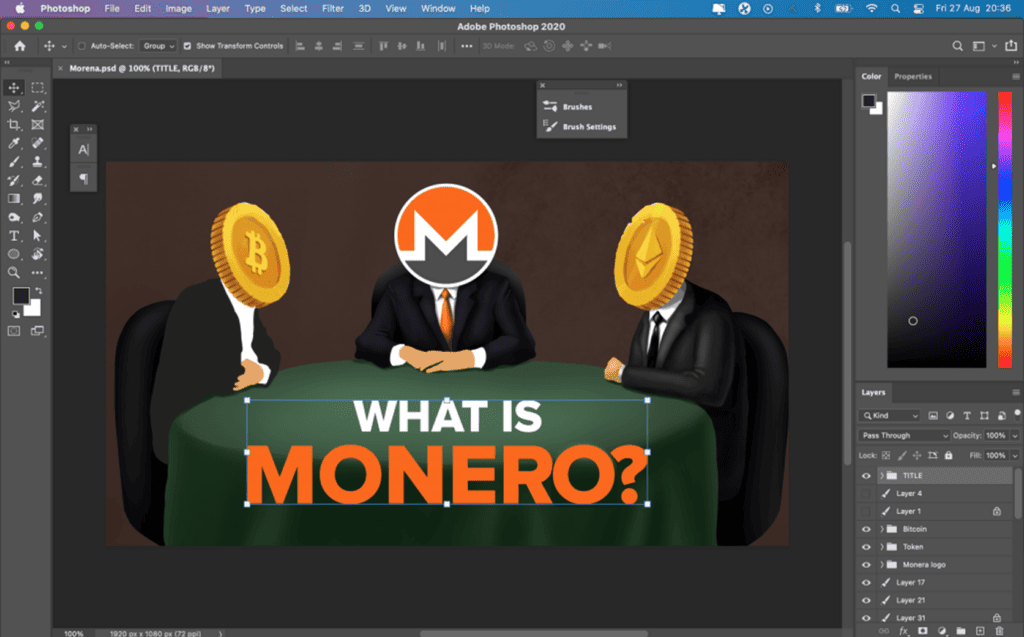Reset default foreground and background colors
This screenshot has width=1024, height=637.
16,314
